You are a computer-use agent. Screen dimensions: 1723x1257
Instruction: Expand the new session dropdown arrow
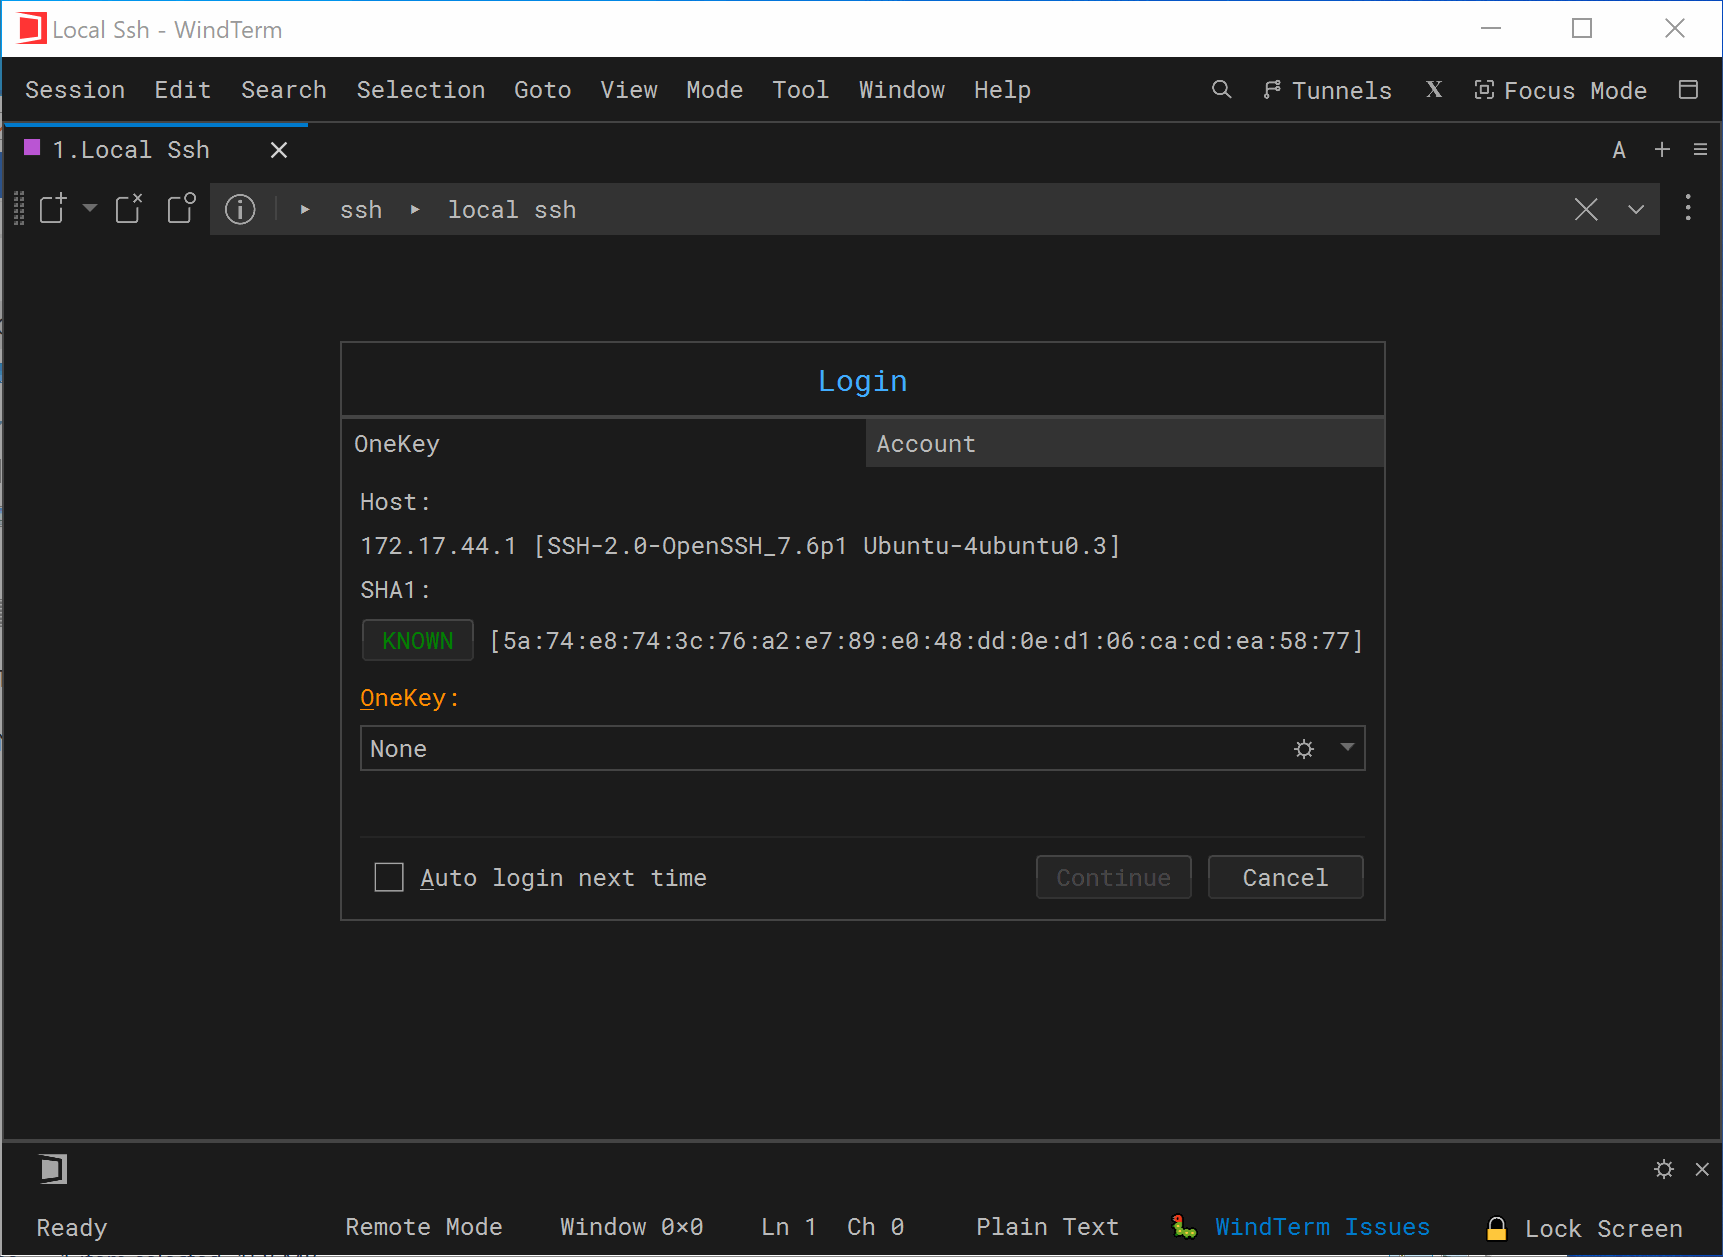pyautogui.click(x=90, y=209)
